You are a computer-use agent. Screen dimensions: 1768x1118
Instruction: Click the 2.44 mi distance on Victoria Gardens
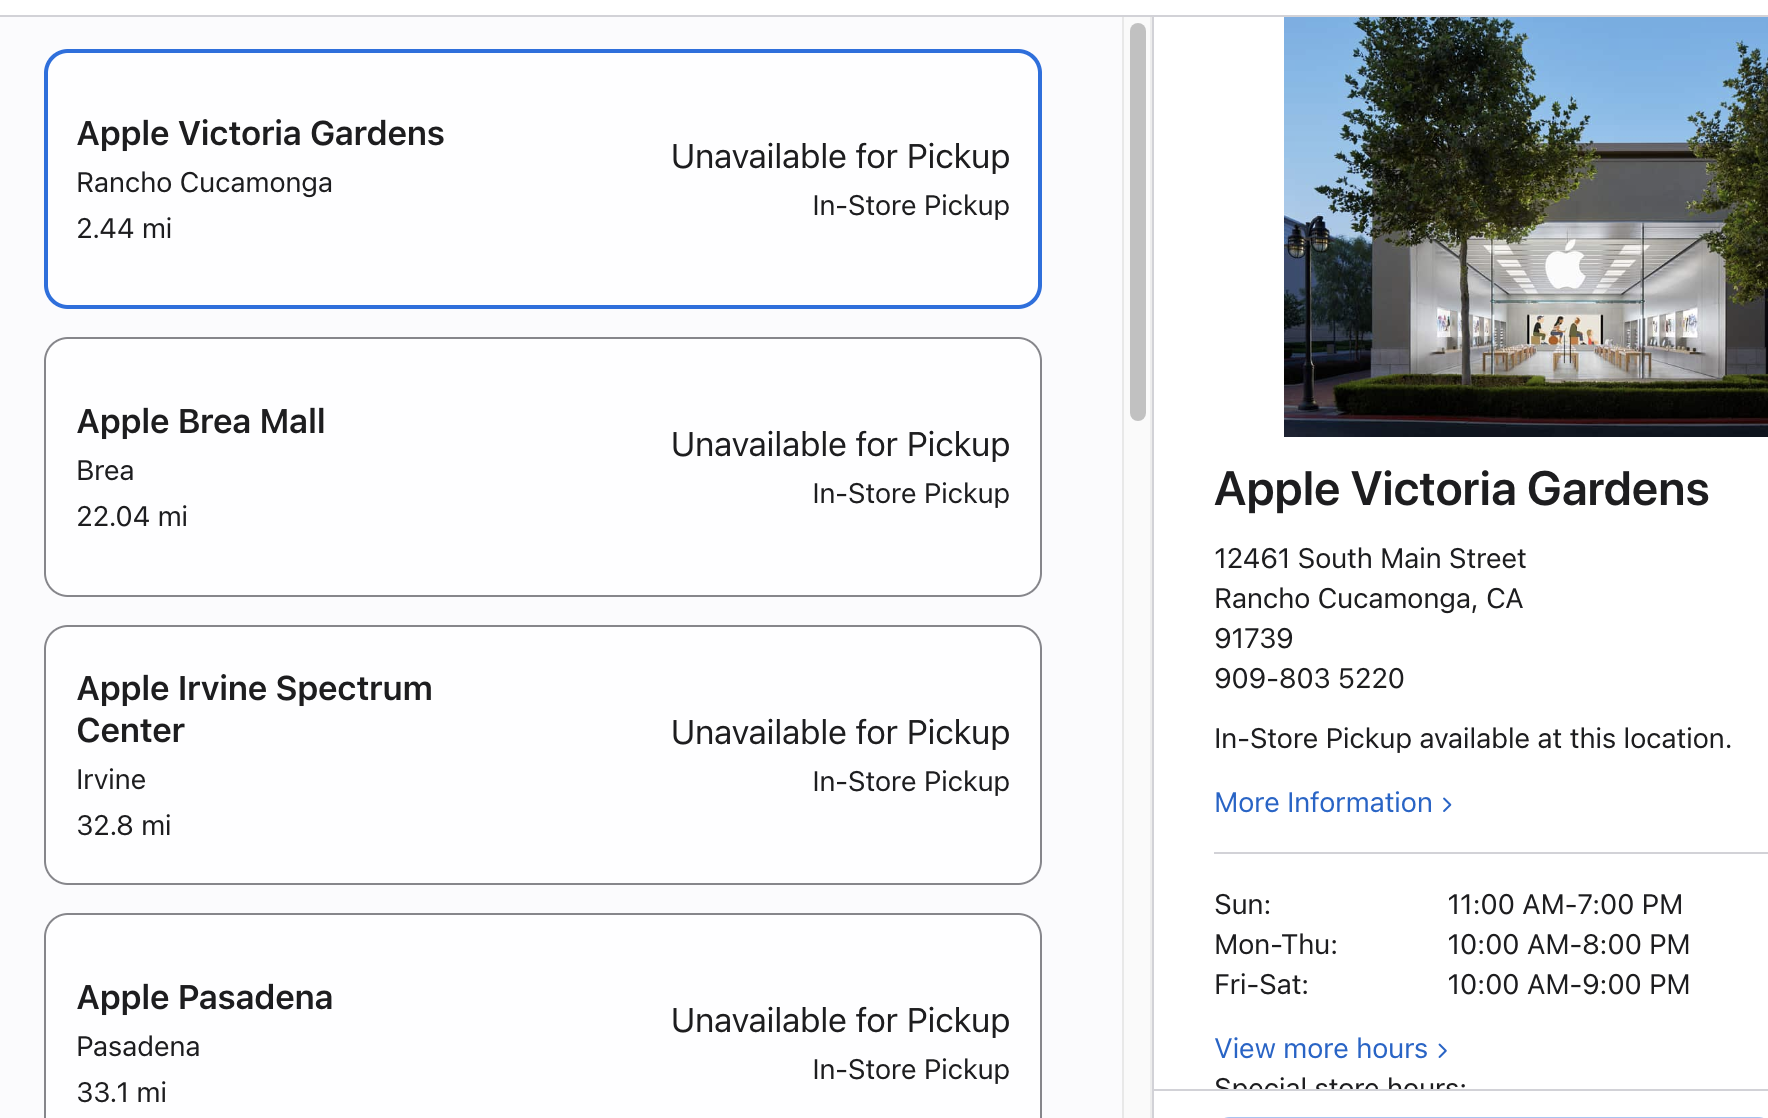click(124, 228)
